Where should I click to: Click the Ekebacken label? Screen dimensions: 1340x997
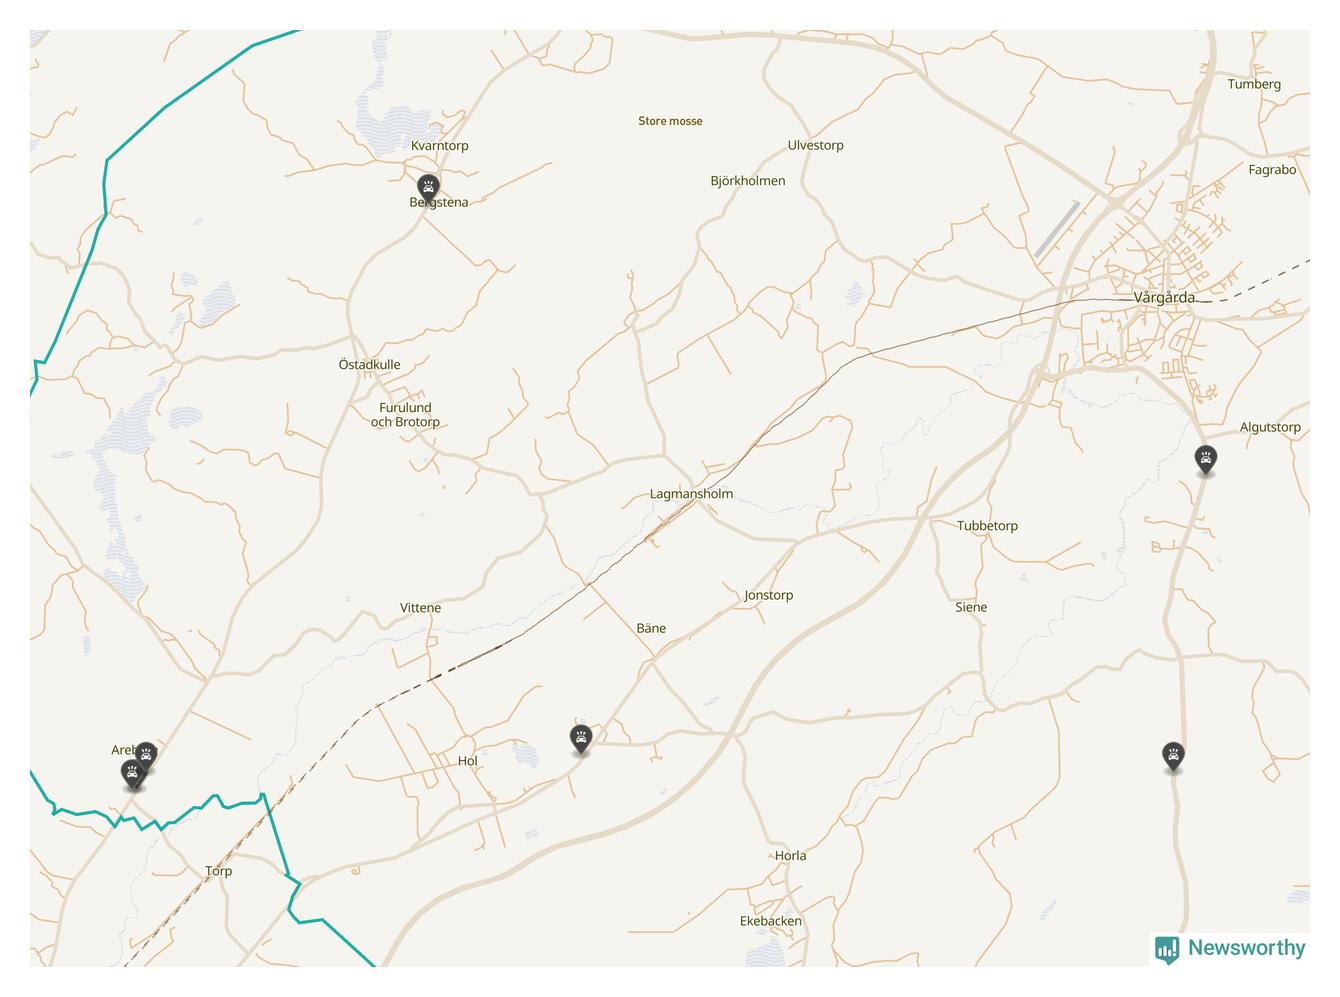[770, 921]
